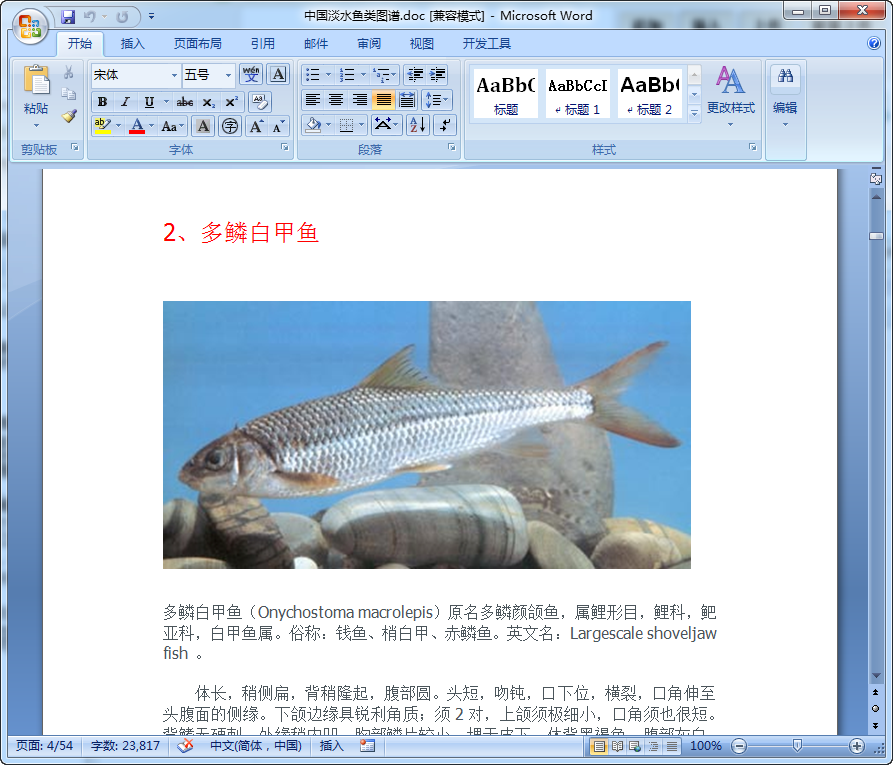The width and height of the screenshot is (893, 765).
Task: Select the Format Painter icon
Action: pos(69,117)
